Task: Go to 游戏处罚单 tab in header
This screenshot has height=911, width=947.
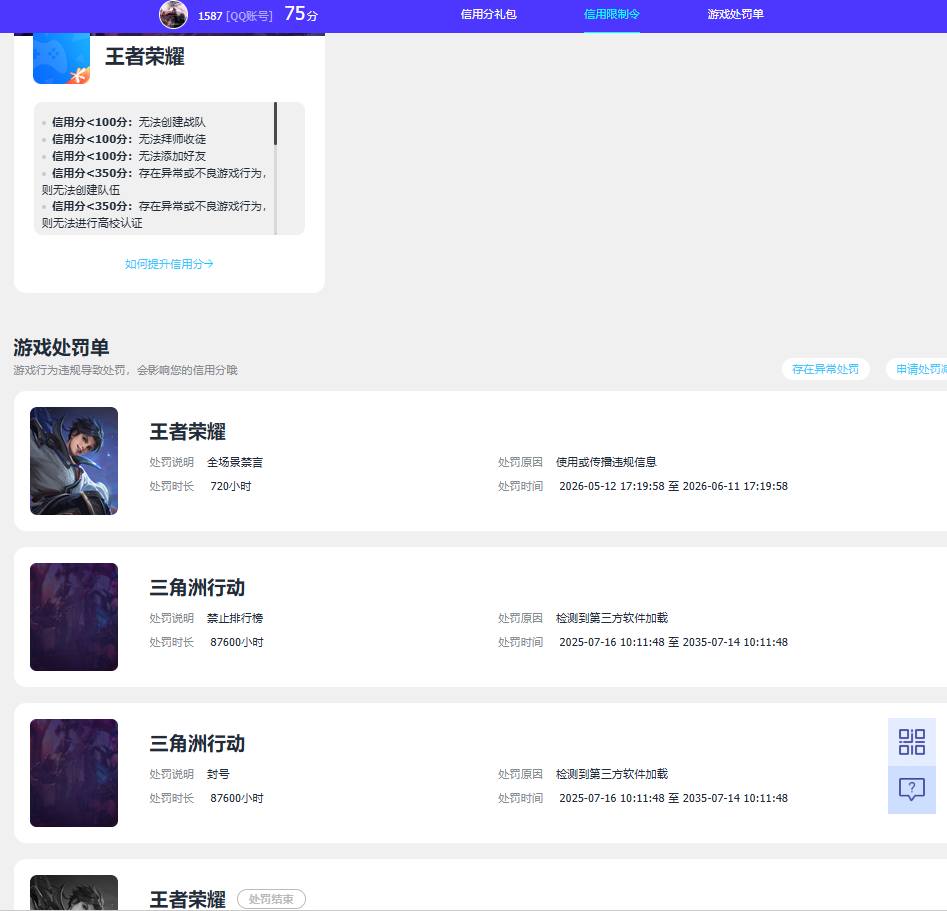Action: pyautogui.click(x=735, y=14)
